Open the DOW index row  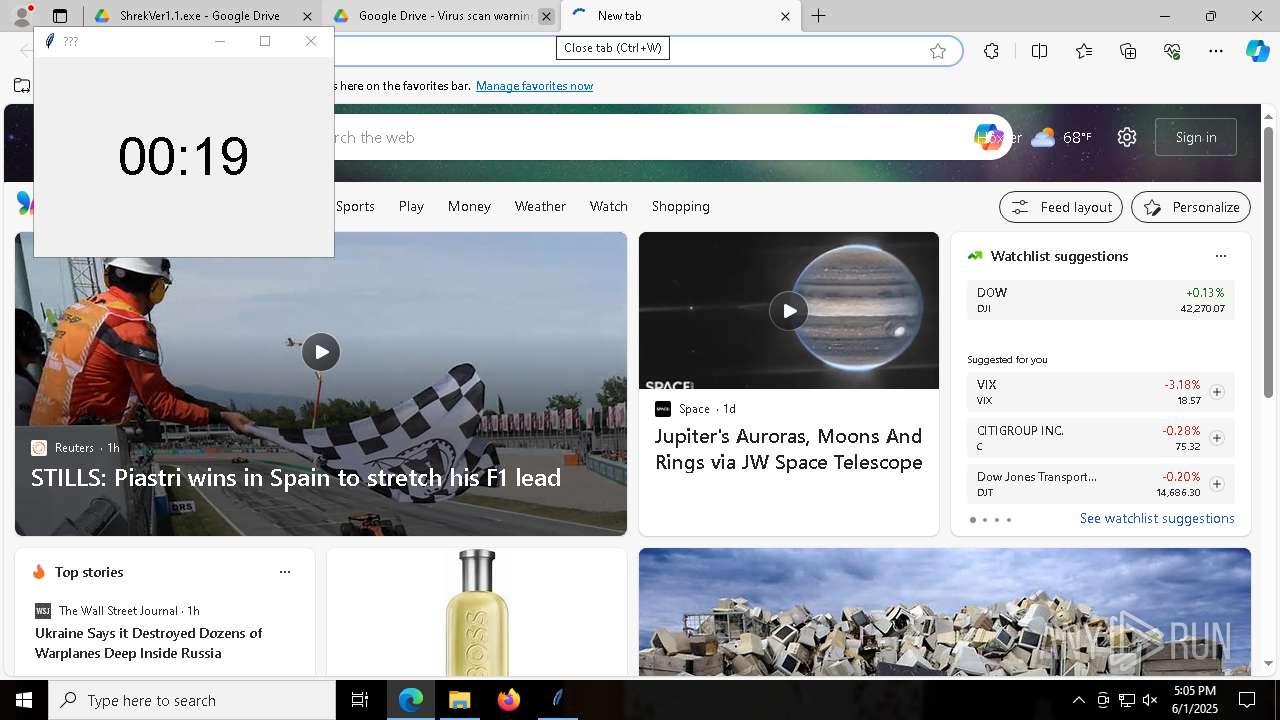(x=1101, y=300)
